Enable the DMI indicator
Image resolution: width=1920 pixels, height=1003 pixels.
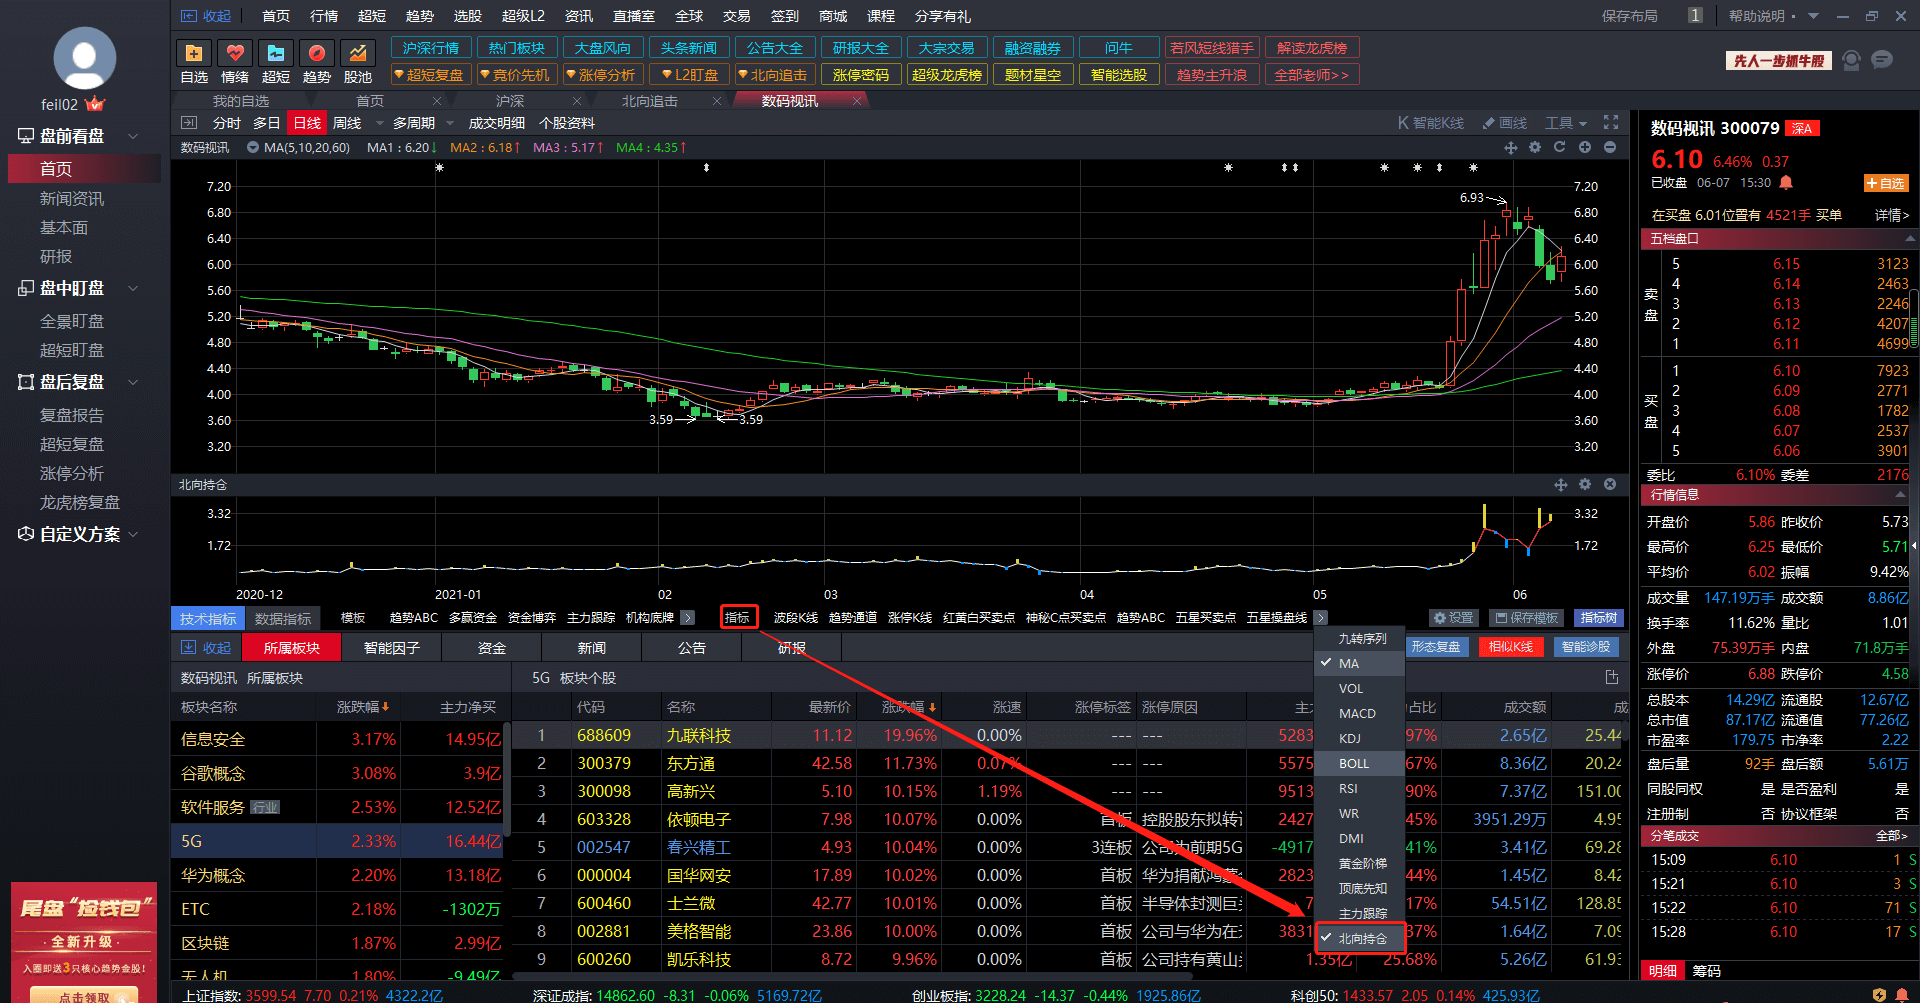1359,838
